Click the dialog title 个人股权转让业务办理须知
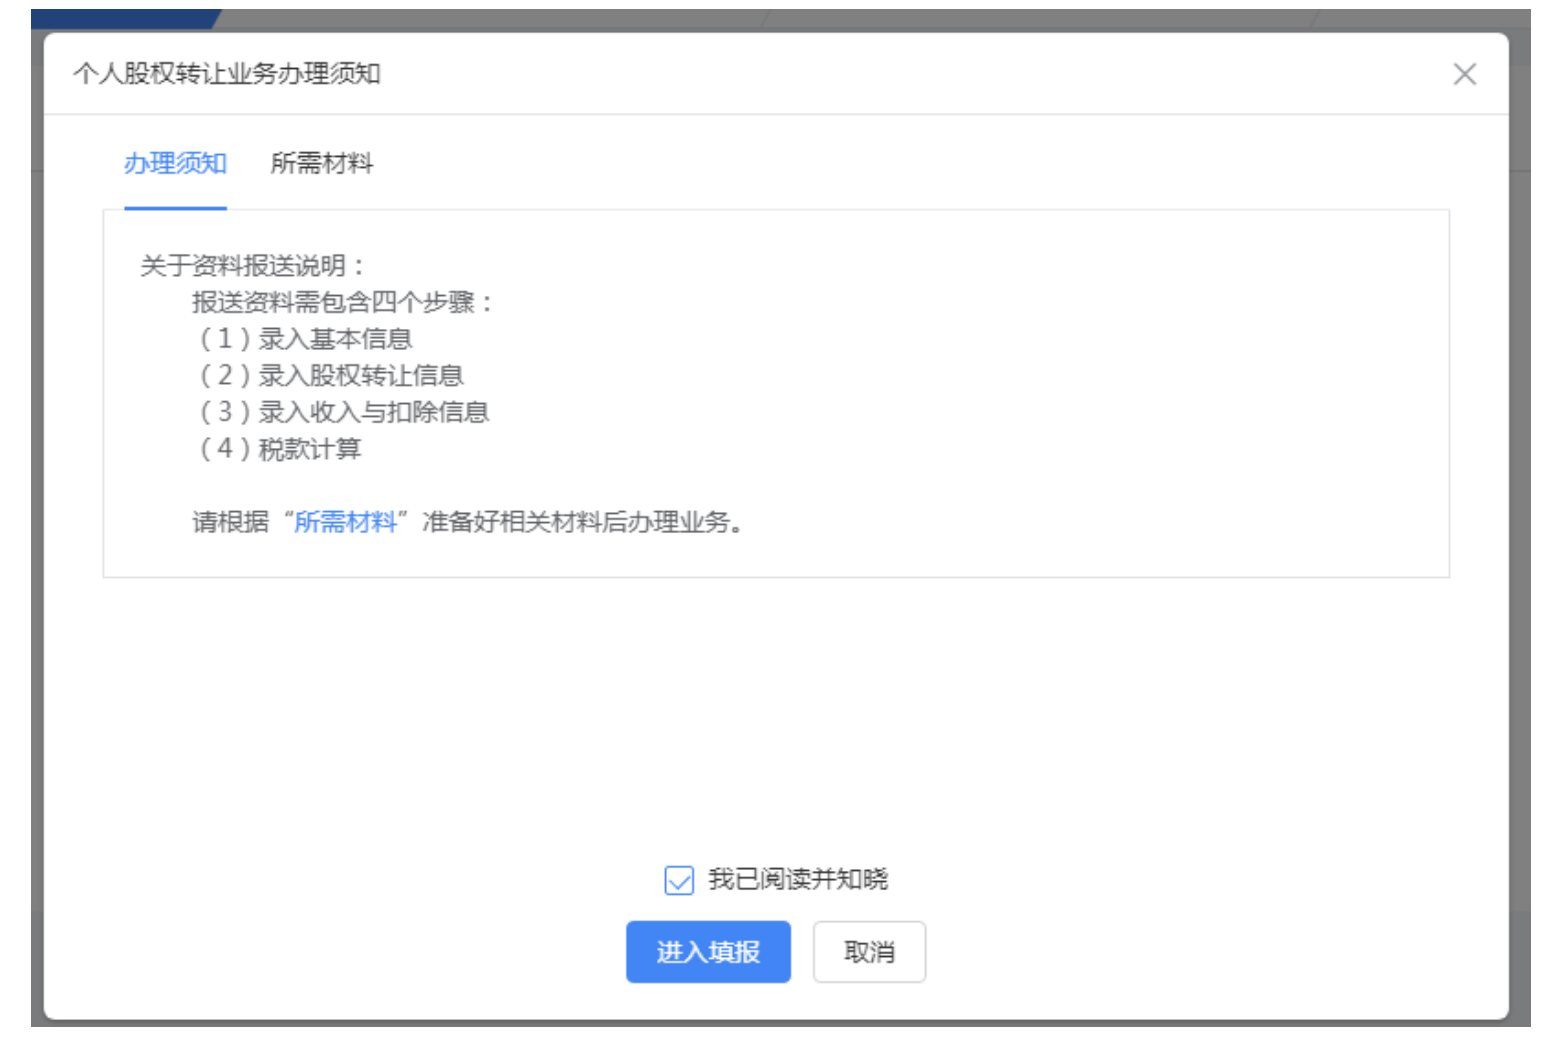The image size is (1555, 1038). (227, 74)
